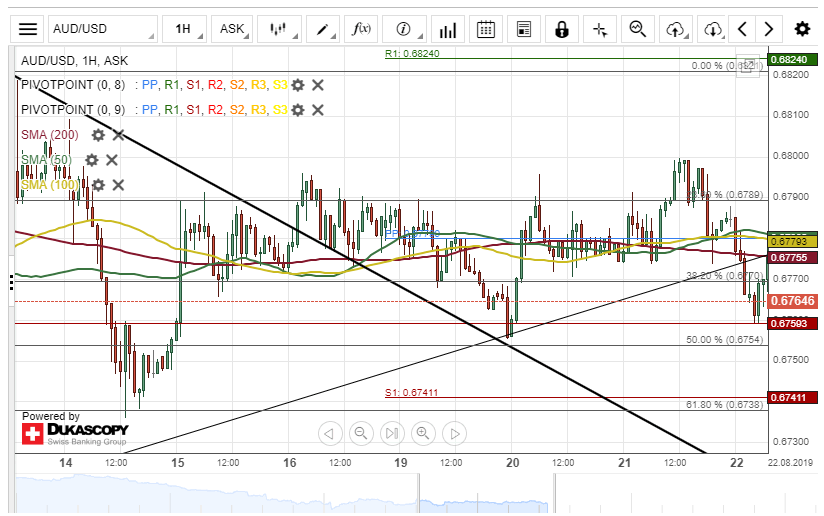Click the cloud upload icon
Viewport: 824px width, 516px height.
675,29
